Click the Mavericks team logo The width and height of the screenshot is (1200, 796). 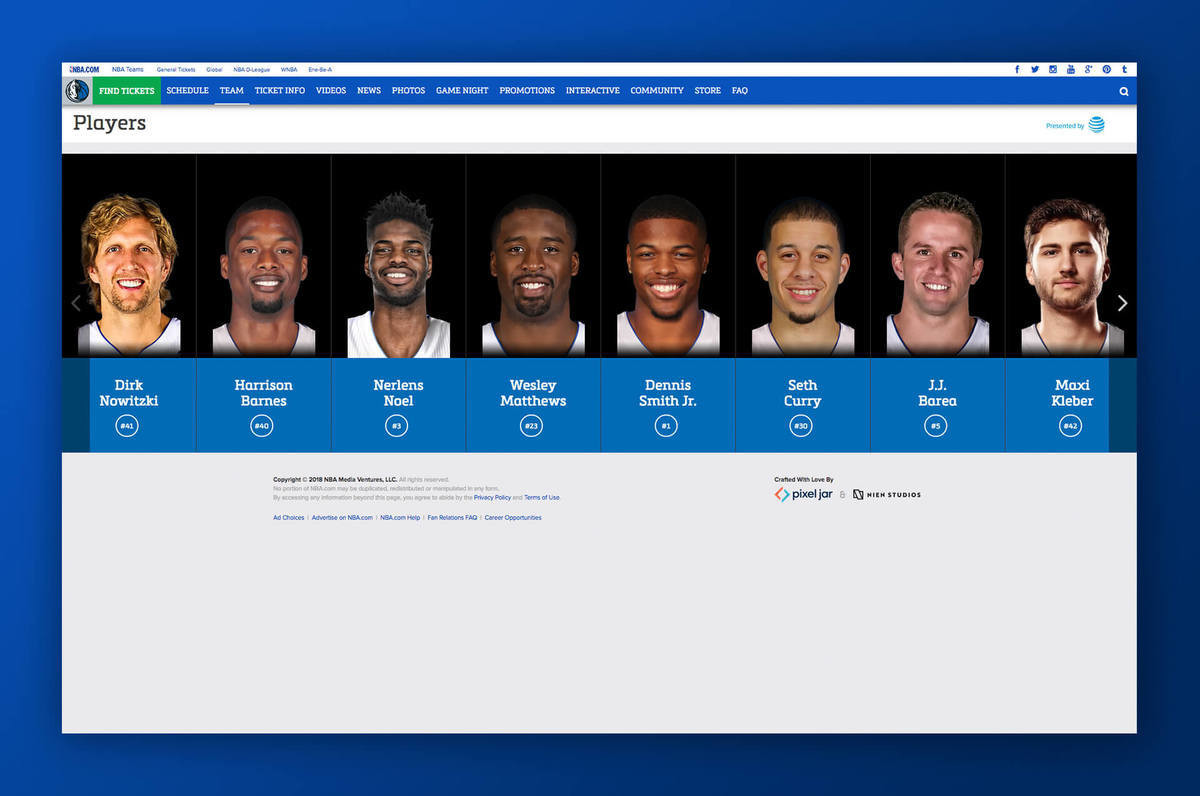tap(77, 91)
